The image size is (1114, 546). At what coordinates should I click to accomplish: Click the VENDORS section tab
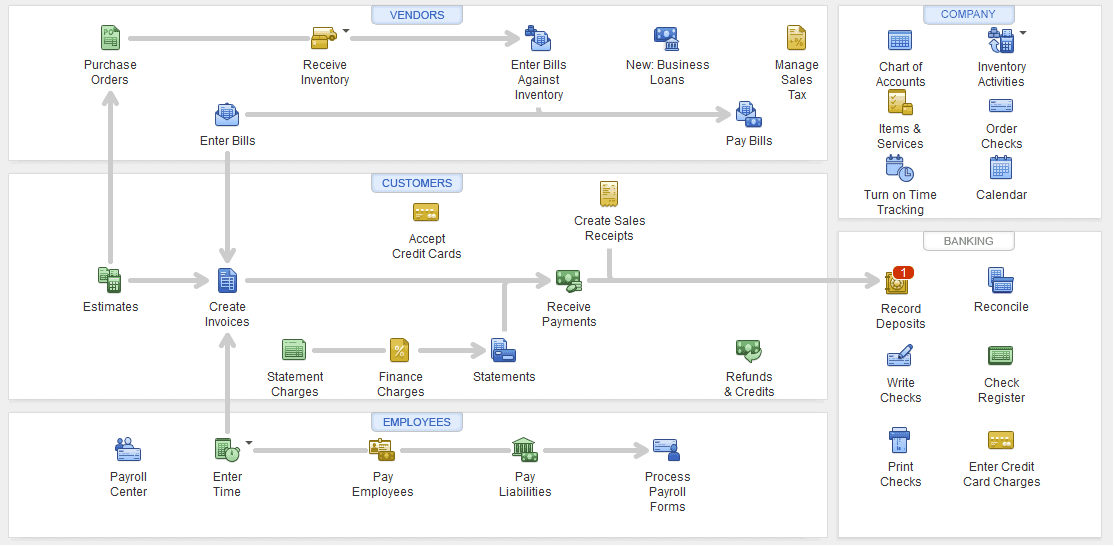point(417,15)
